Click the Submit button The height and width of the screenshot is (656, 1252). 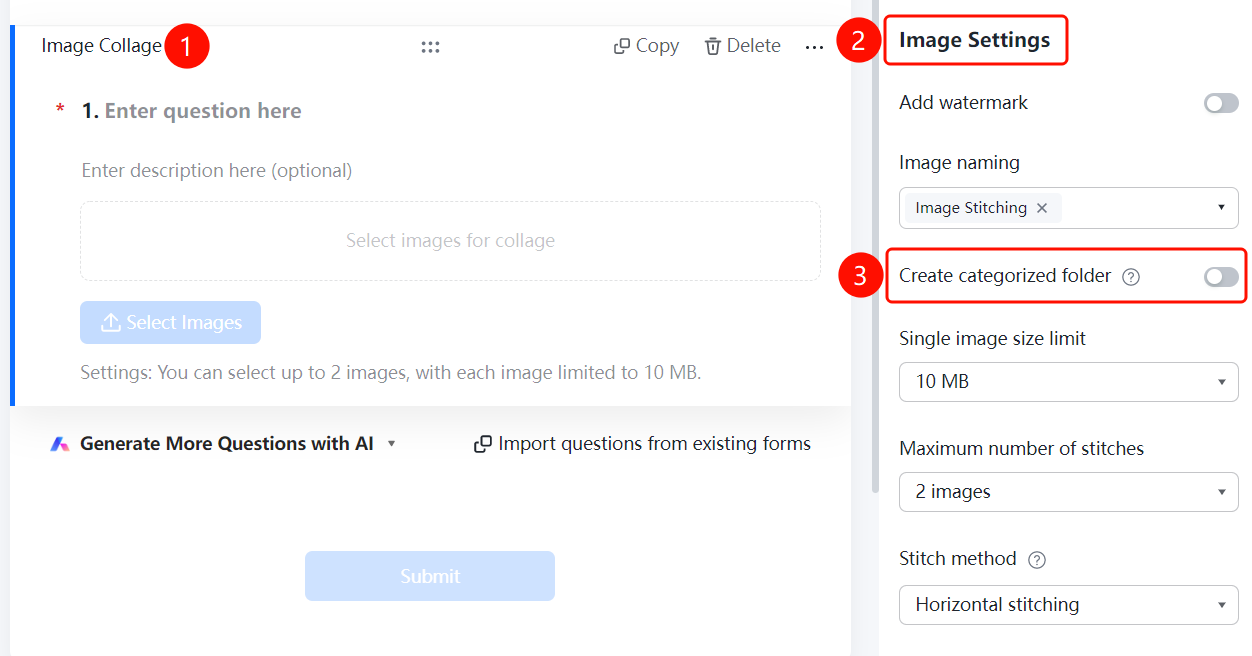click(x=430, y=576)
